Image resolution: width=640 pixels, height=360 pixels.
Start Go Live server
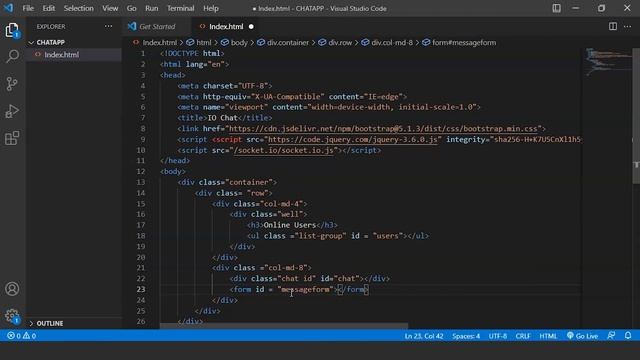click(582, 336)
